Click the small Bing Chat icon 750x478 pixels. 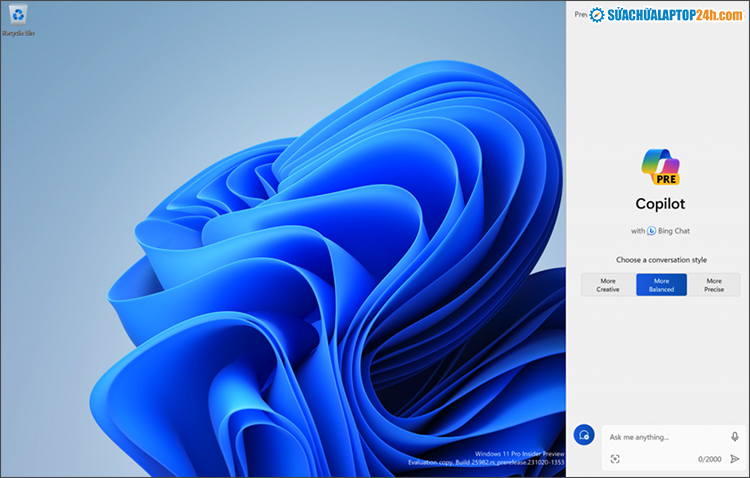coord(651,231)
